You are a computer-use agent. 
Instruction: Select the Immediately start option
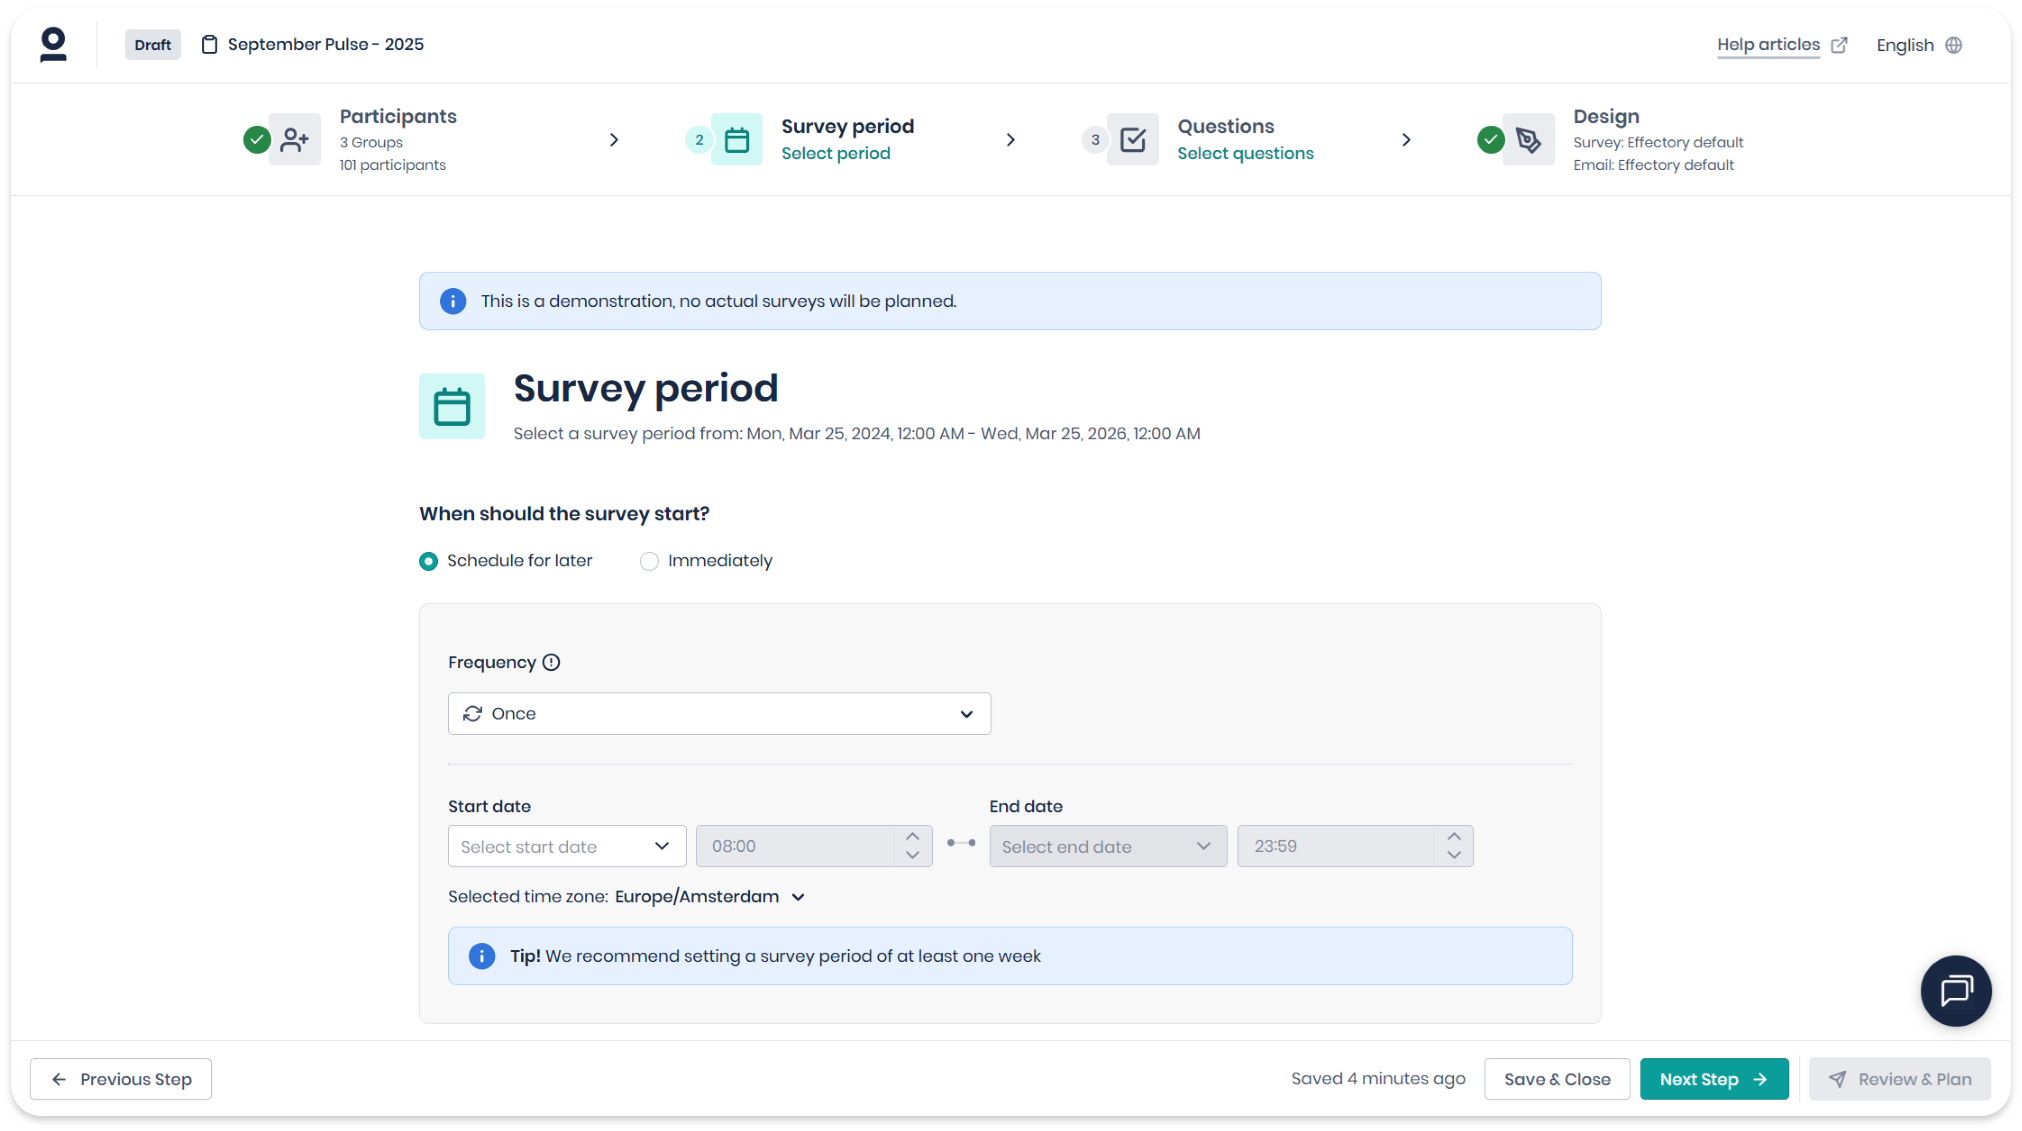(650, 561)
